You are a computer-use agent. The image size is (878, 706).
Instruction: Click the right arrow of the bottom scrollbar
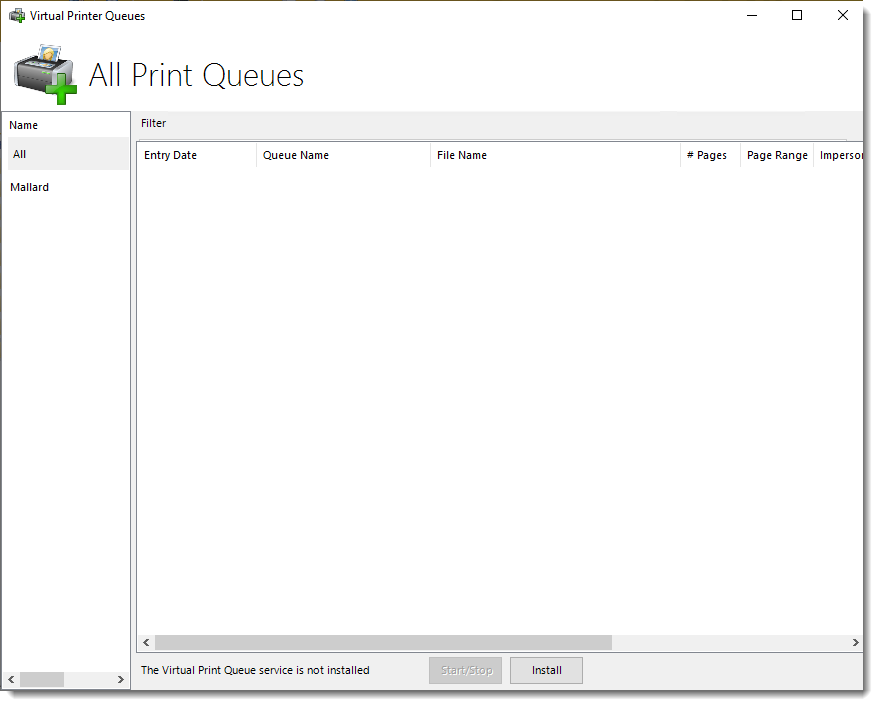coord(856,643)
